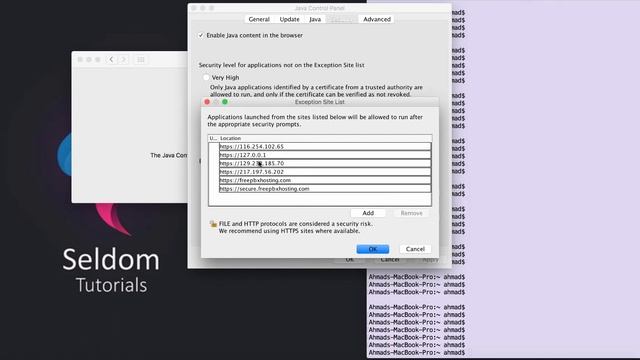This screenshot has height=360, width=640.
Task: Click Add in Exception Site List
Action: tap(368, 213)
